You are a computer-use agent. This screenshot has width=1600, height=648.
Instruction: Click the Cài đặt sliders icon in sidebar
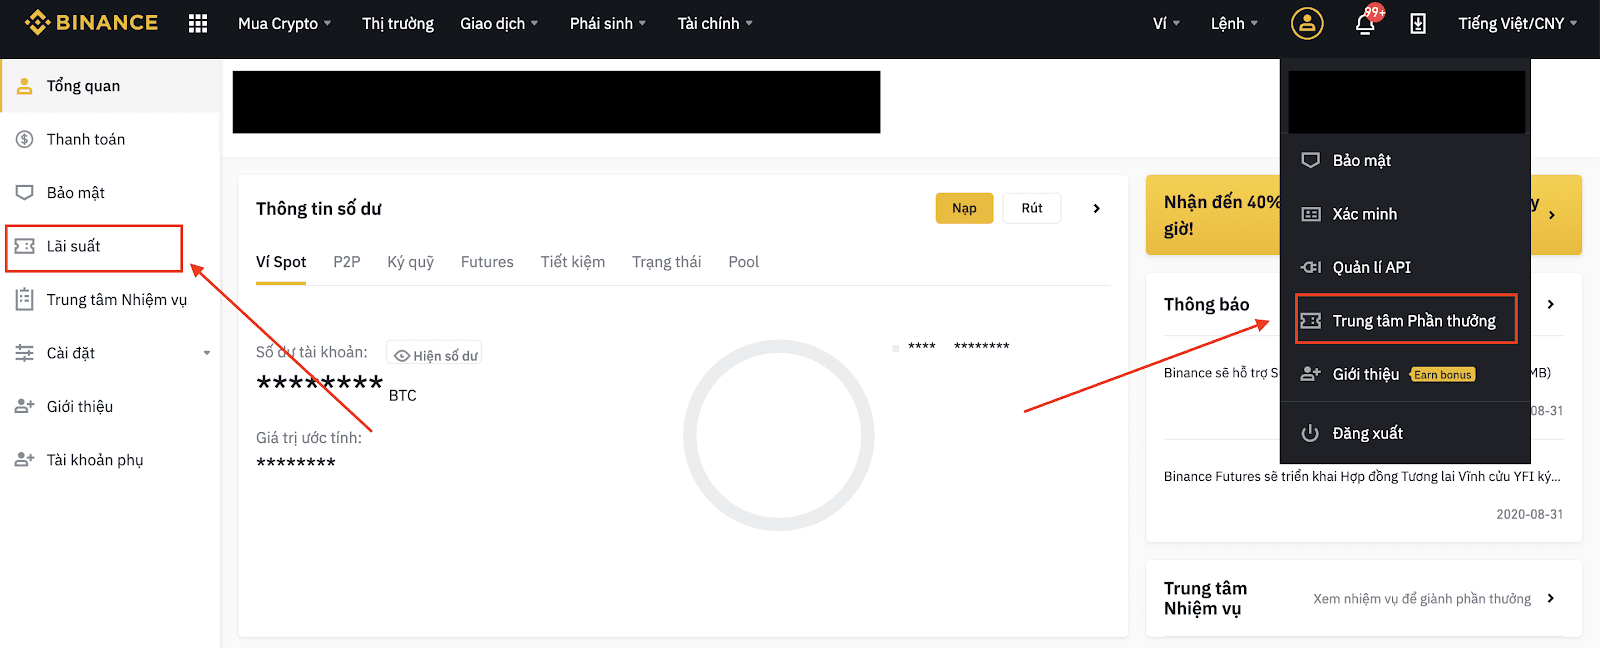tap(25, 353)
